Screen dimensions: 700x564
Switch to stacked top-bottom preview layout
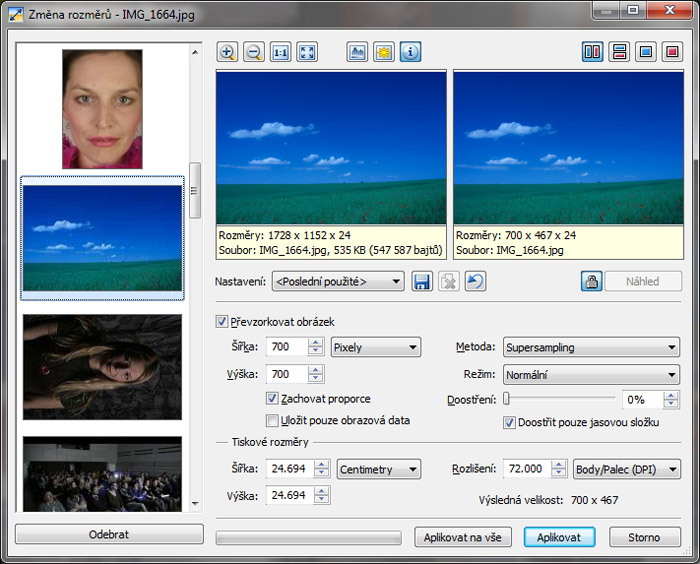point(619,53)
